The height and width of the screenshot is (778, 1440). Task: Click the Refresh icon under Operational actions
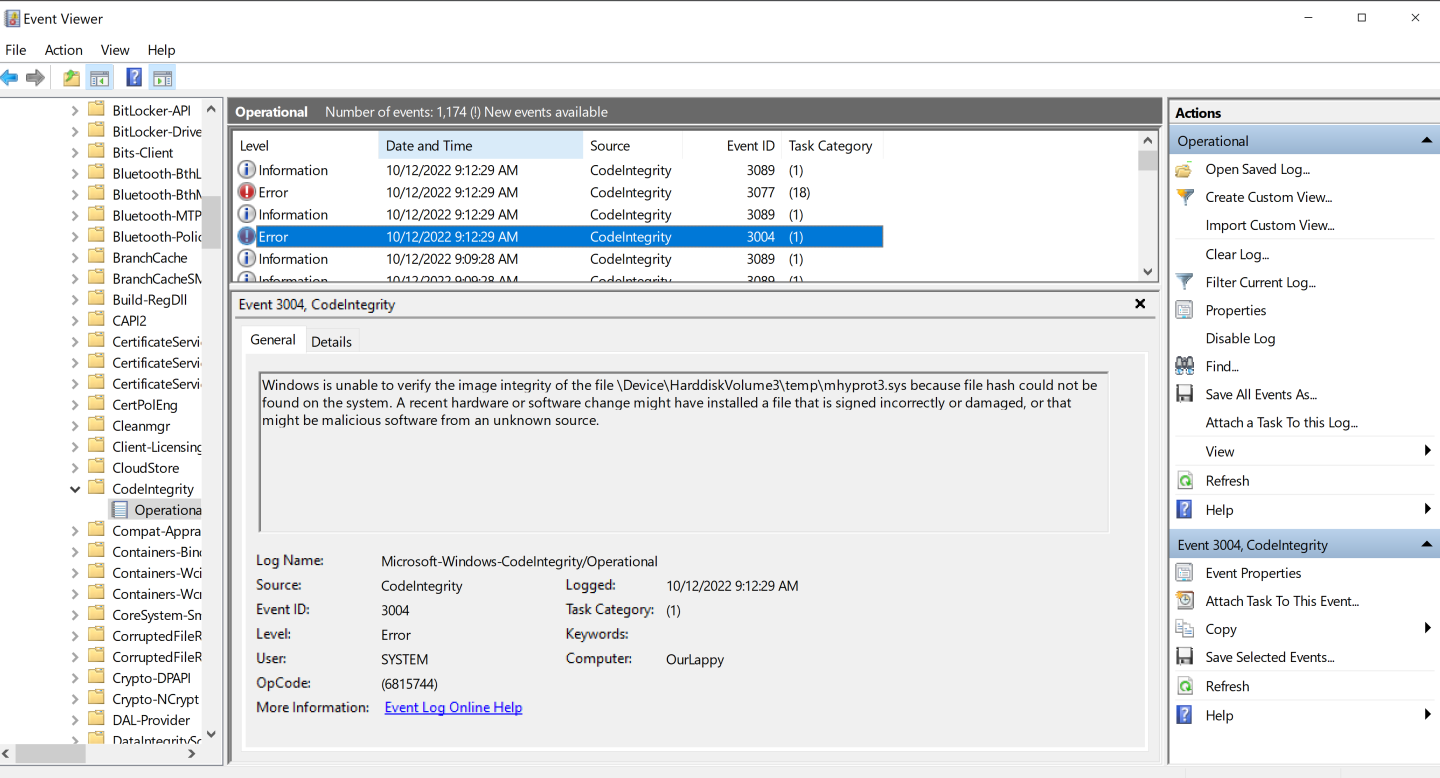[x=1185, y=481]
